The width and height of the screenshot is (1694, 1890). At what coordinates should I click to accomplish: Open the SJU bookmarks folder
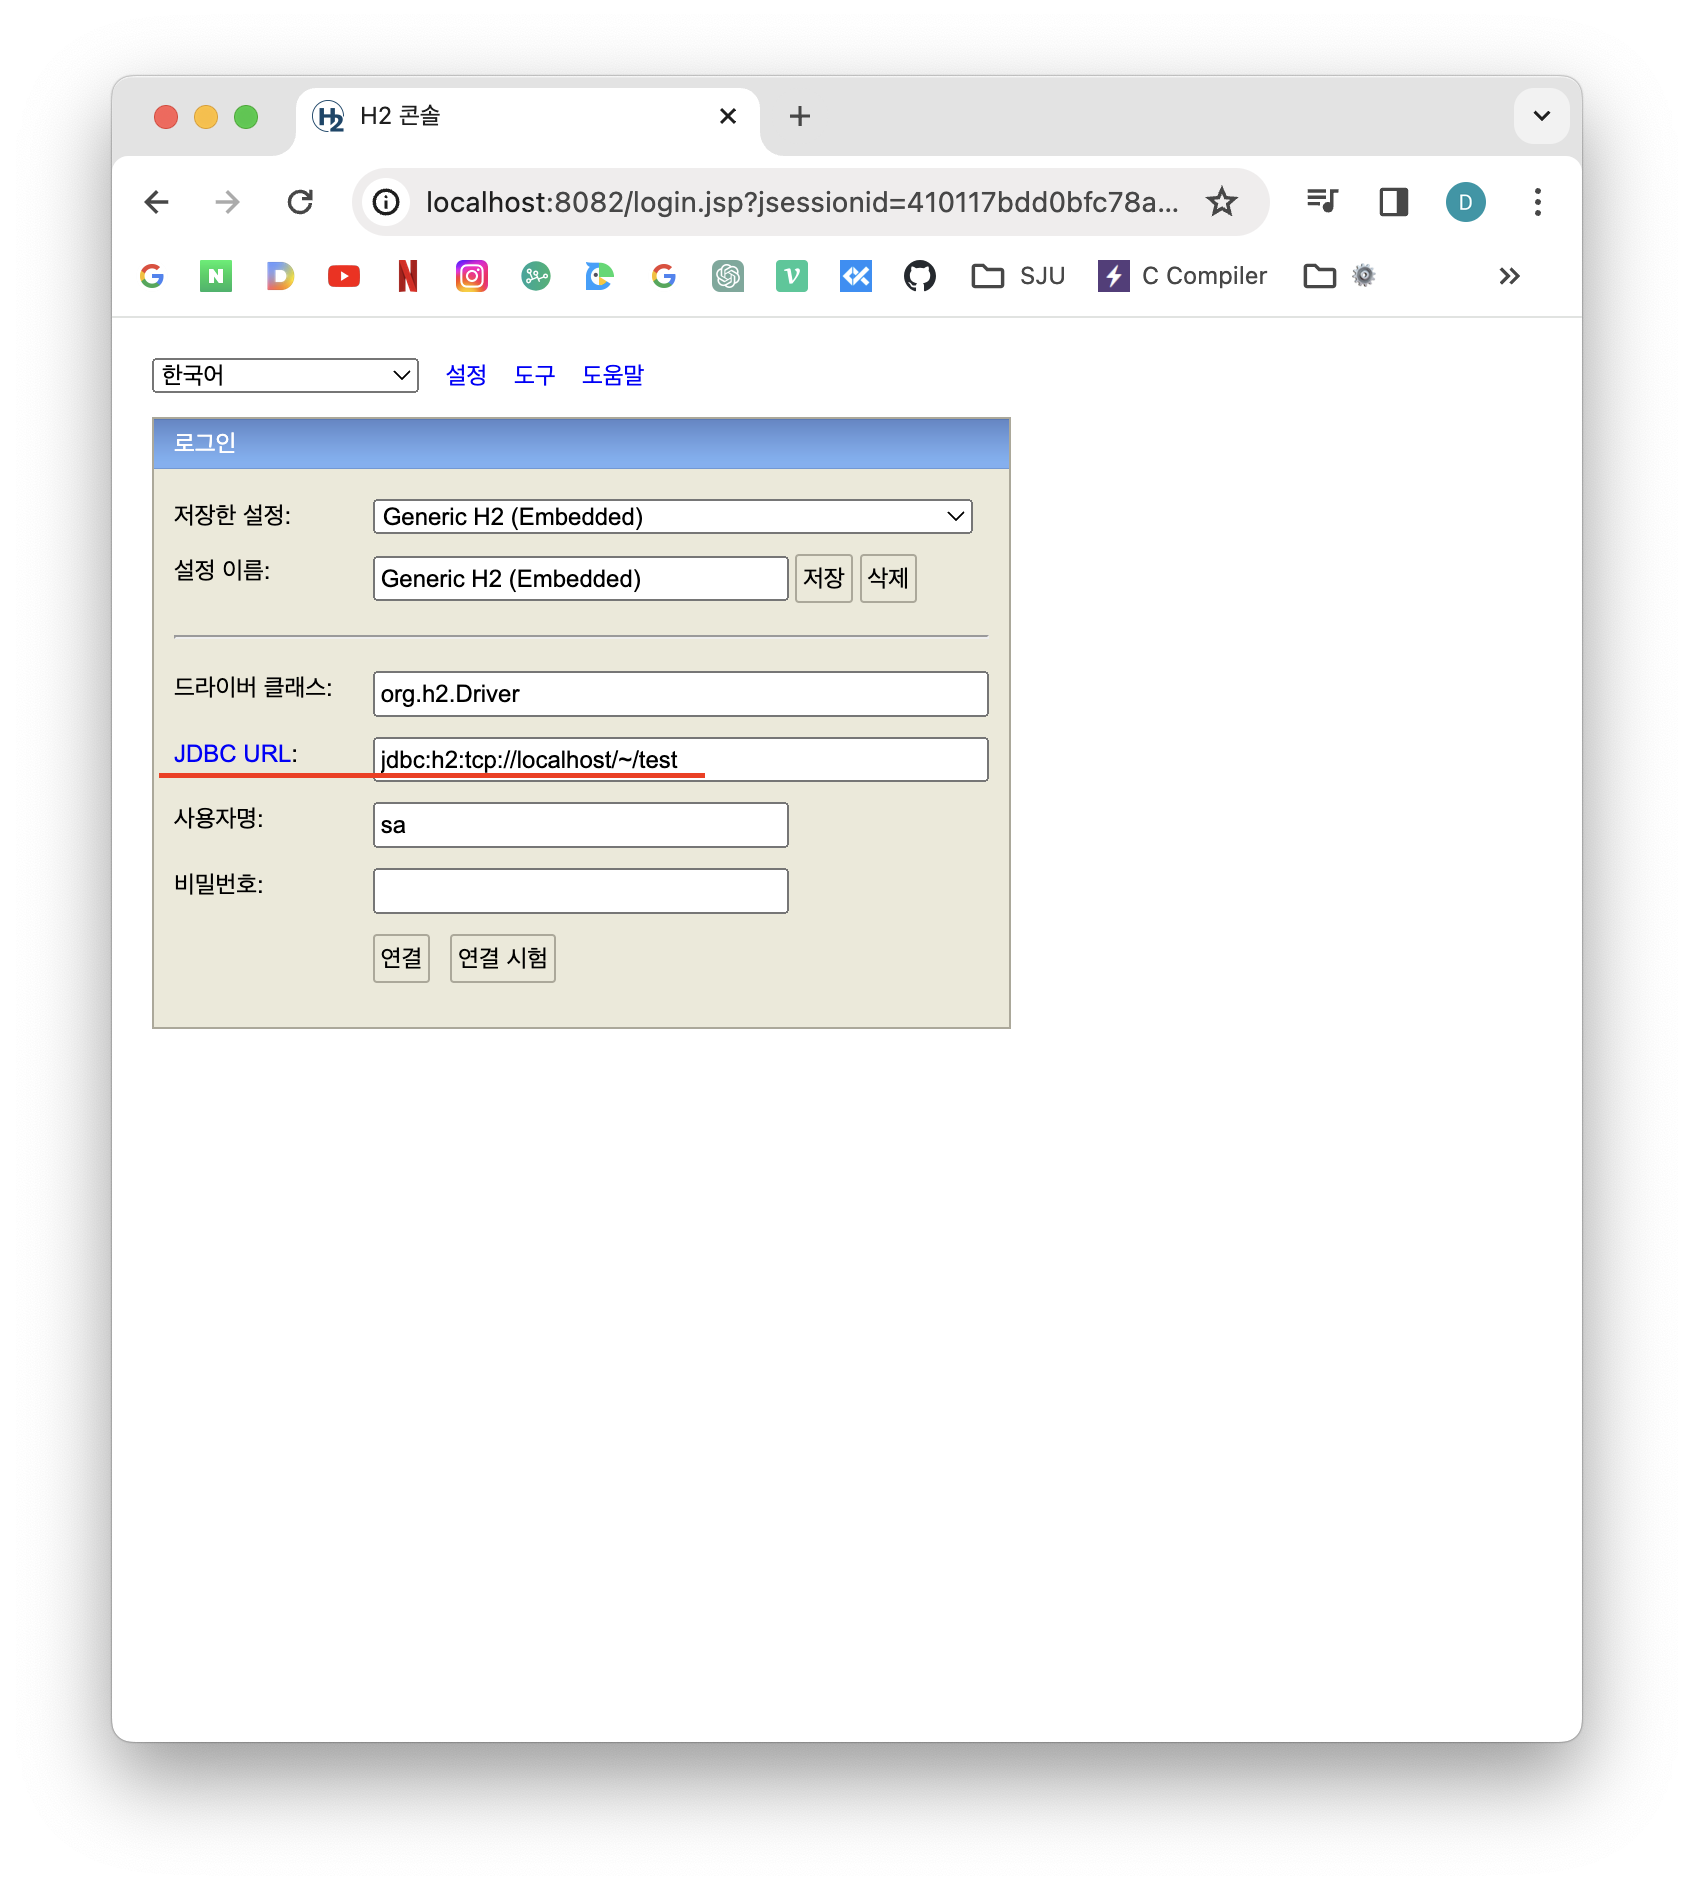click(1018, 276)
